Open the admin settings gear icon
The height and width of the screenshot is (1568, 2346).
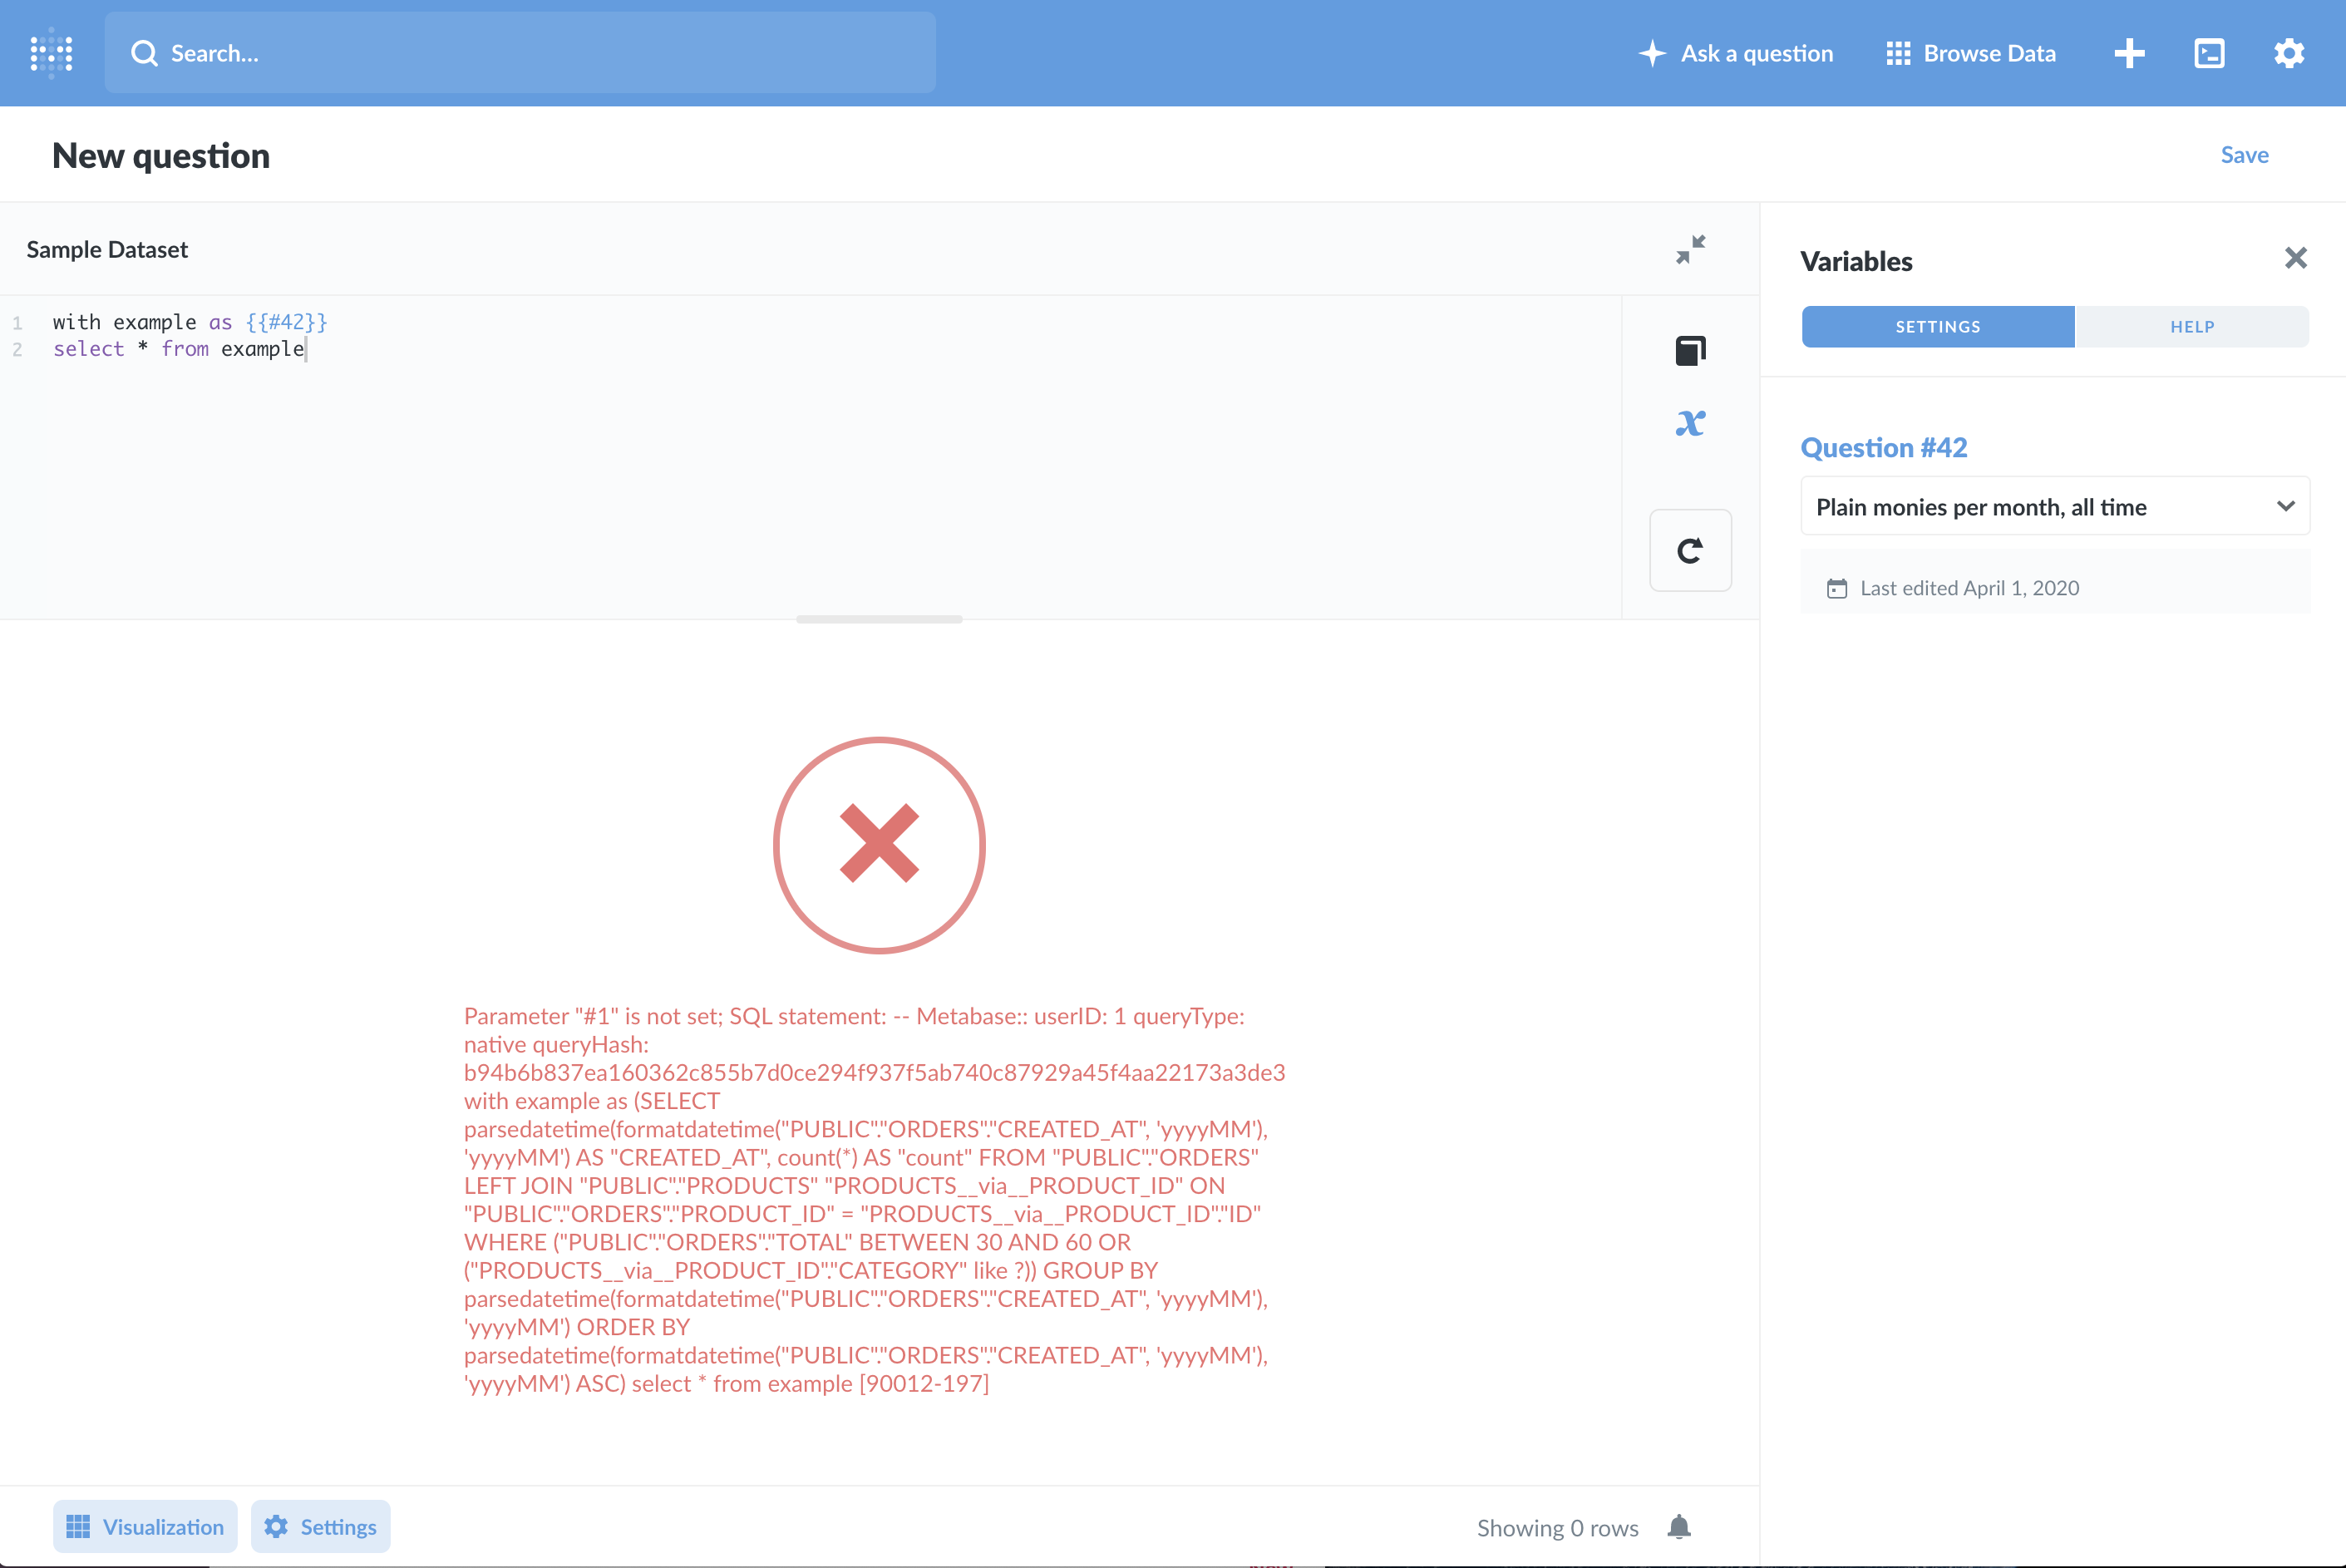point(2289,53)
